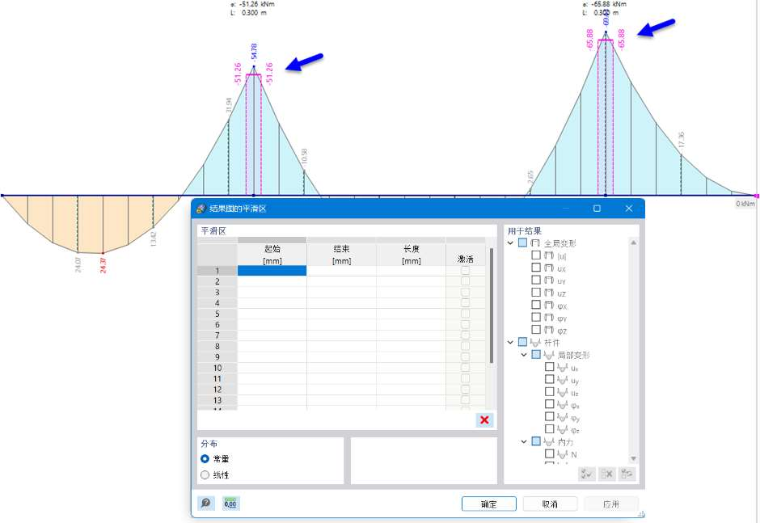Select table row header 10

click(217, 368)
